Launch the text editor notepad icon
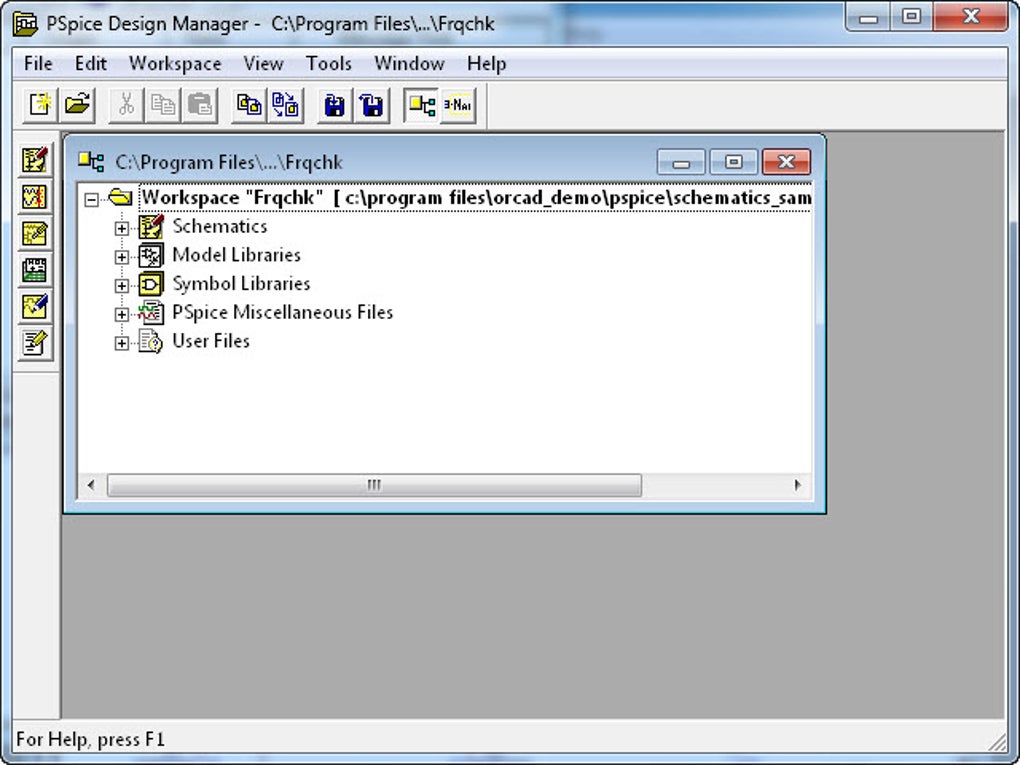This screenshot has height=765, width=1020. coord(34,342)
